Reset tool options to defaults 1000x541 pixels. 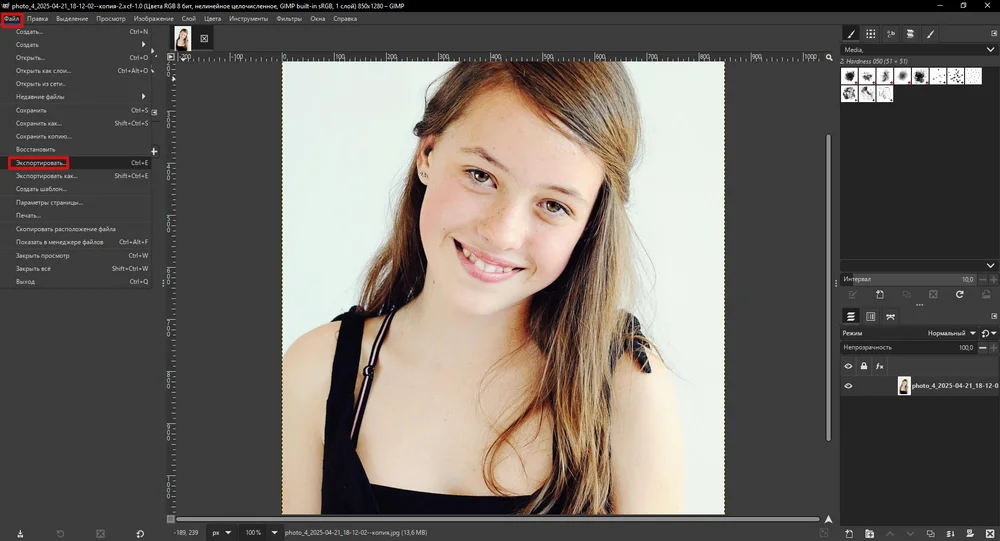(140, 533)
